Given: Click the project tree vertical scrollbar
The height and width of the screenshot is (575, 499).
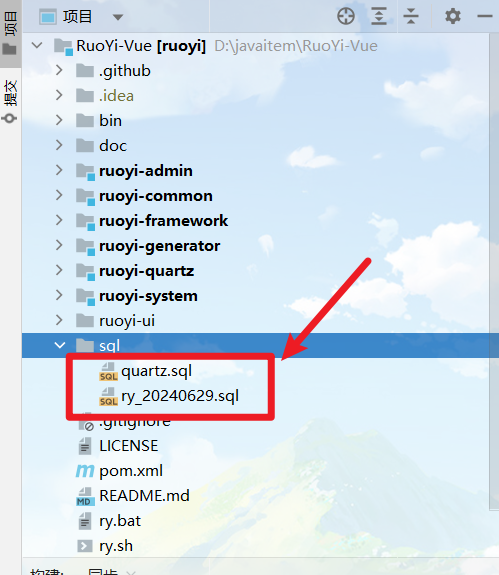Looking at the screenshot, I should tap(494, 271).
